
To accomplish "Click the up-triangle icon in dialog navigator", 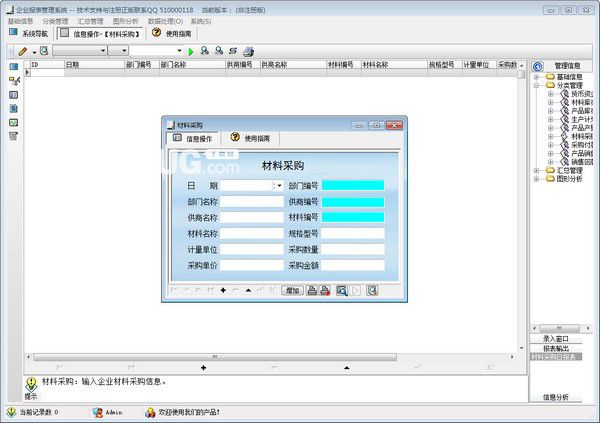I will 248,291.
